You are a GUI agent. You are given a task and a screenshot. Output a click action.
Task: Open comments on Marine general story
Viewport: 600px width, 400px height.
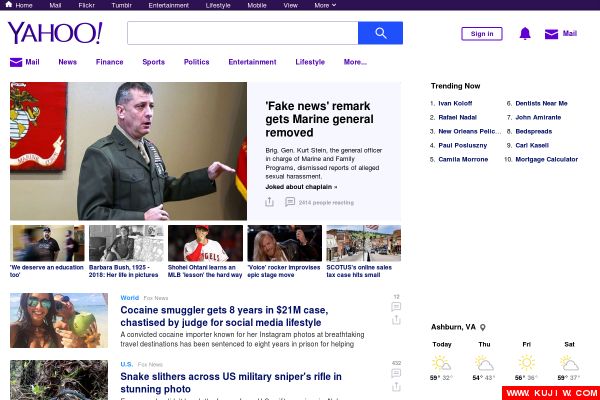pyautogui.click(x=290, y=202)
